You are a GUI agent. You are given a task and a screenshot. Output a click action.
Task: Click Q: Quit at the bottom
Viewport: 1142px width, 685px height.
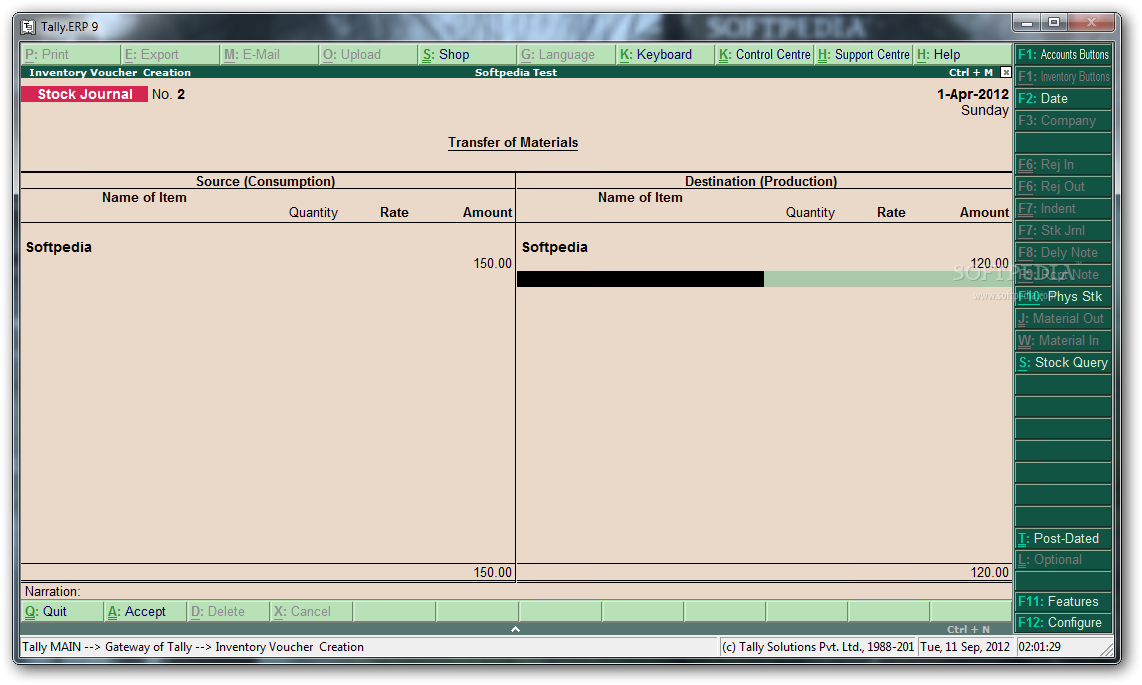tap(63, 611)
